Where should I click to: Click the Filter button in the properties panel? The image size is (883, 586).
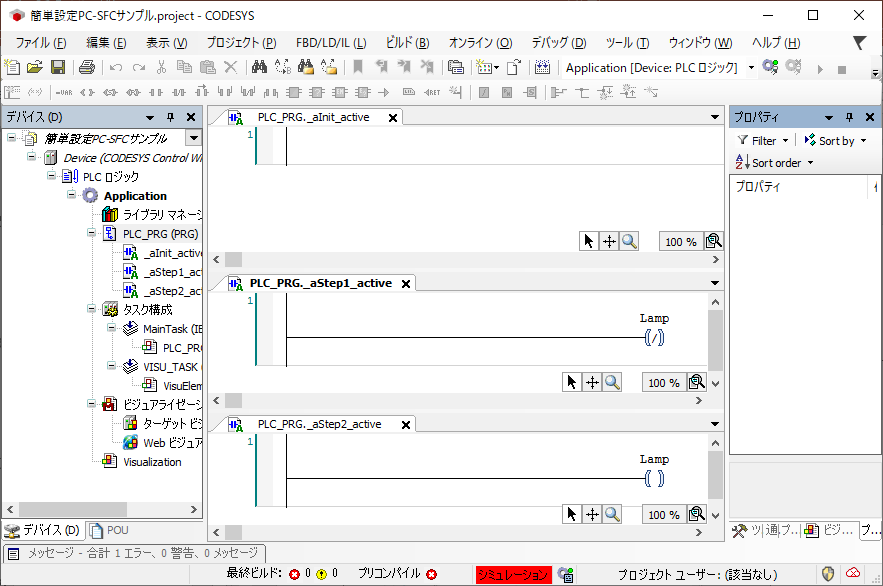[760, 140]
